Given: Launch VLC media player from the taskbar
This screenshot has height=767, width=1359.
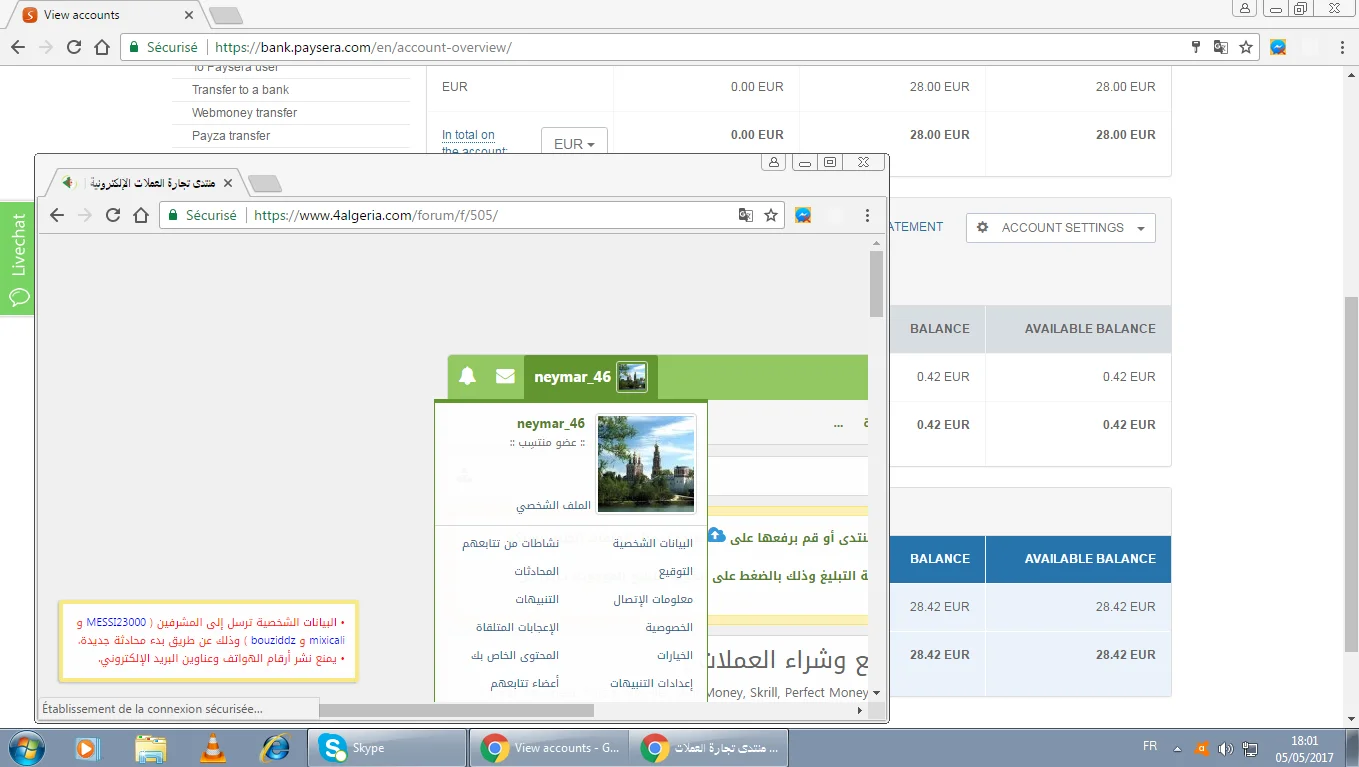Looking at the screenshot, I should pos(212,747).
